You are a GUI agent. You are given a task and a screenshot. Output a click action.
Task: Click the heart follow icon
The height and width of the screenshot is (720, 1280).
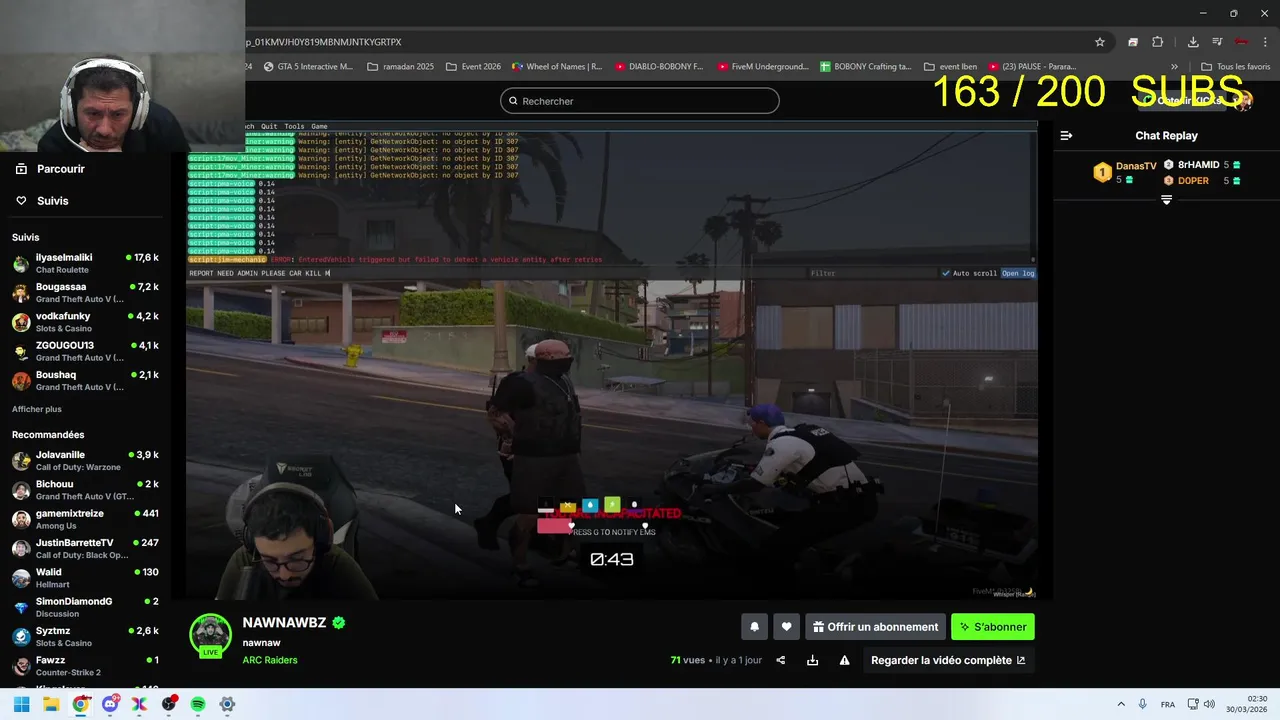pyautogui.click(x=786, y=627)
